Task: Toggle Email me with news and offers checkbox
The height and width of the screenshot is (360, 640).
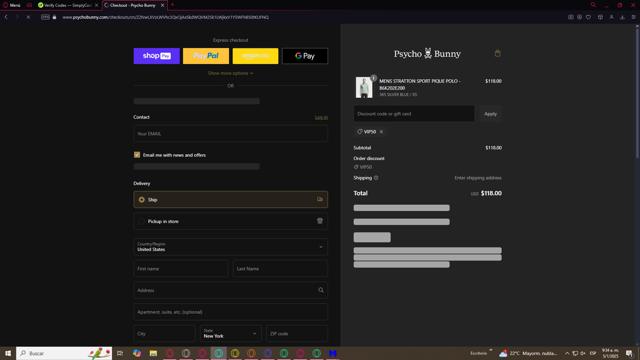Action: point(137,155)
